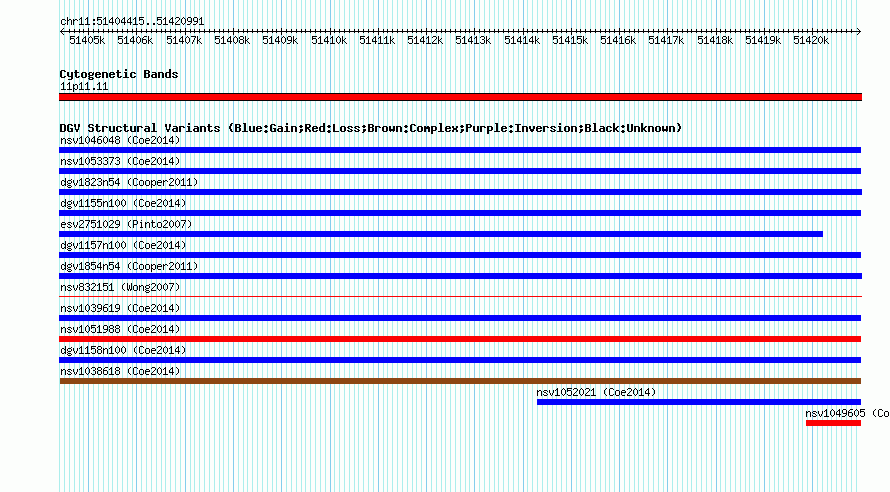
Task: Click the left arrow of the ruler
Action: tap(62, 32)
